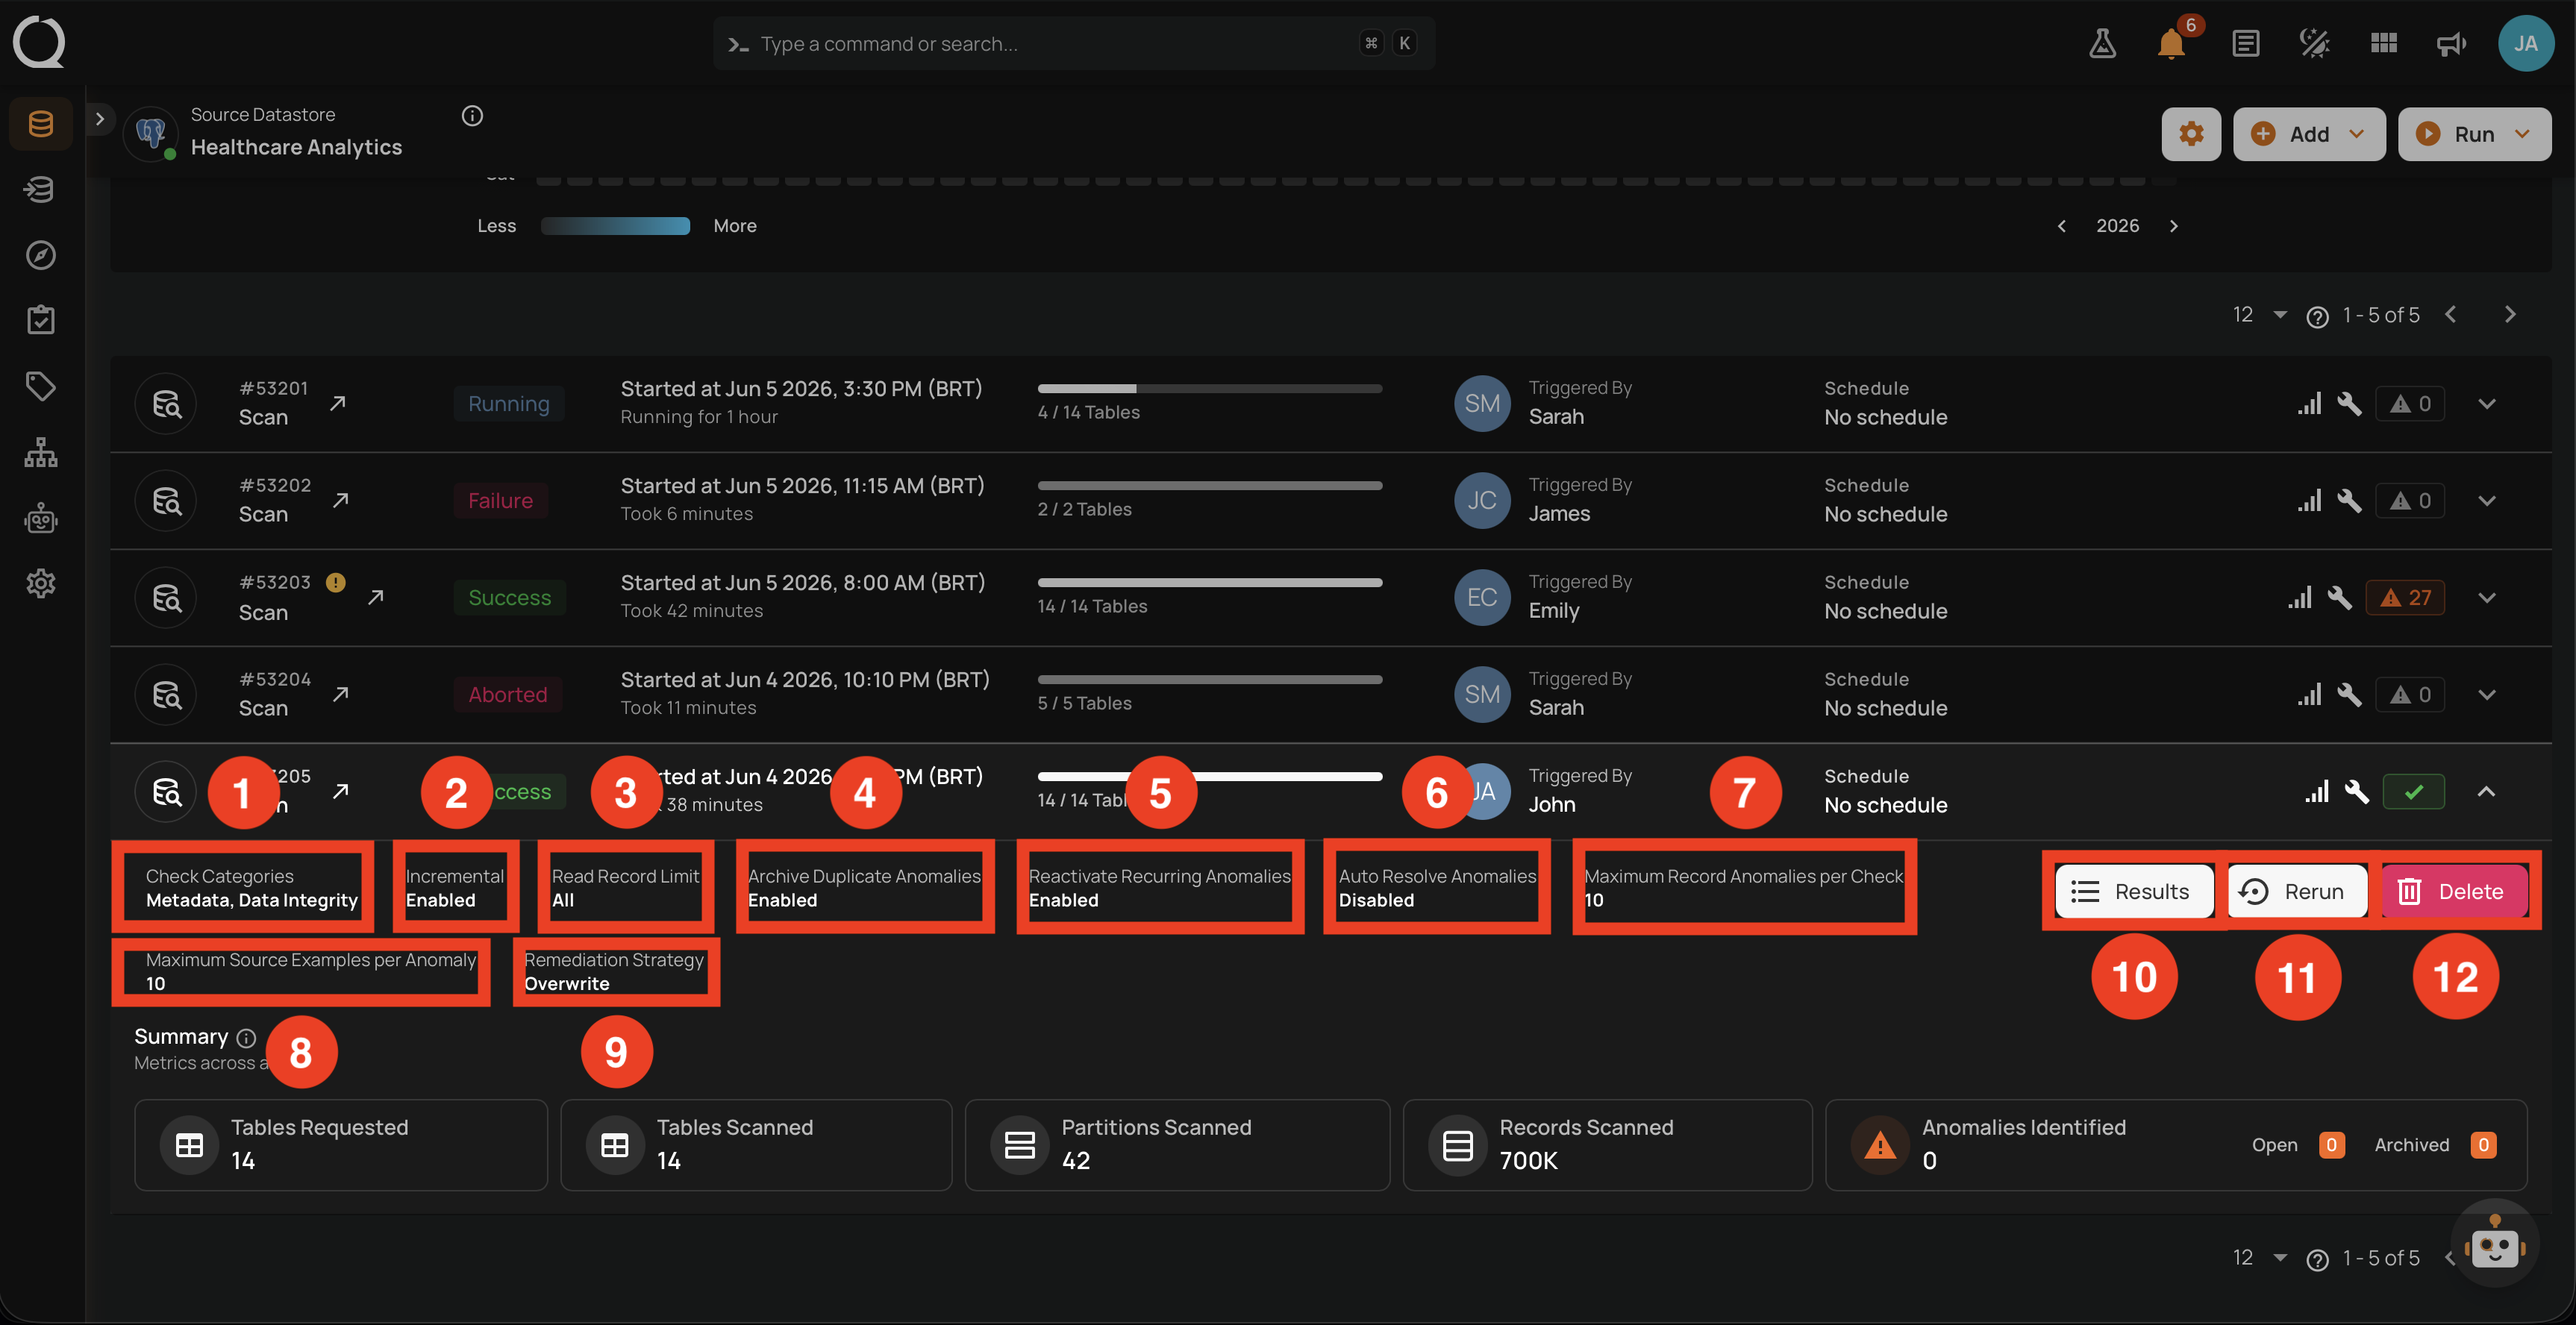2576x1325 pixels.
Task: Open the robot agent icon in sidebar
Action: click(40, 518)
